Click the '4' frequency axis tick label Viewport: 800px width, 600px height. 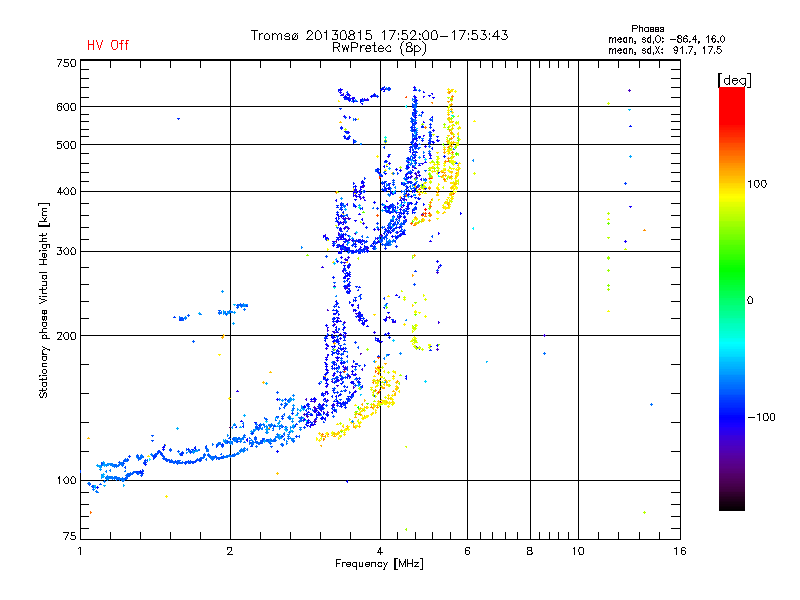tap(380, 551)
